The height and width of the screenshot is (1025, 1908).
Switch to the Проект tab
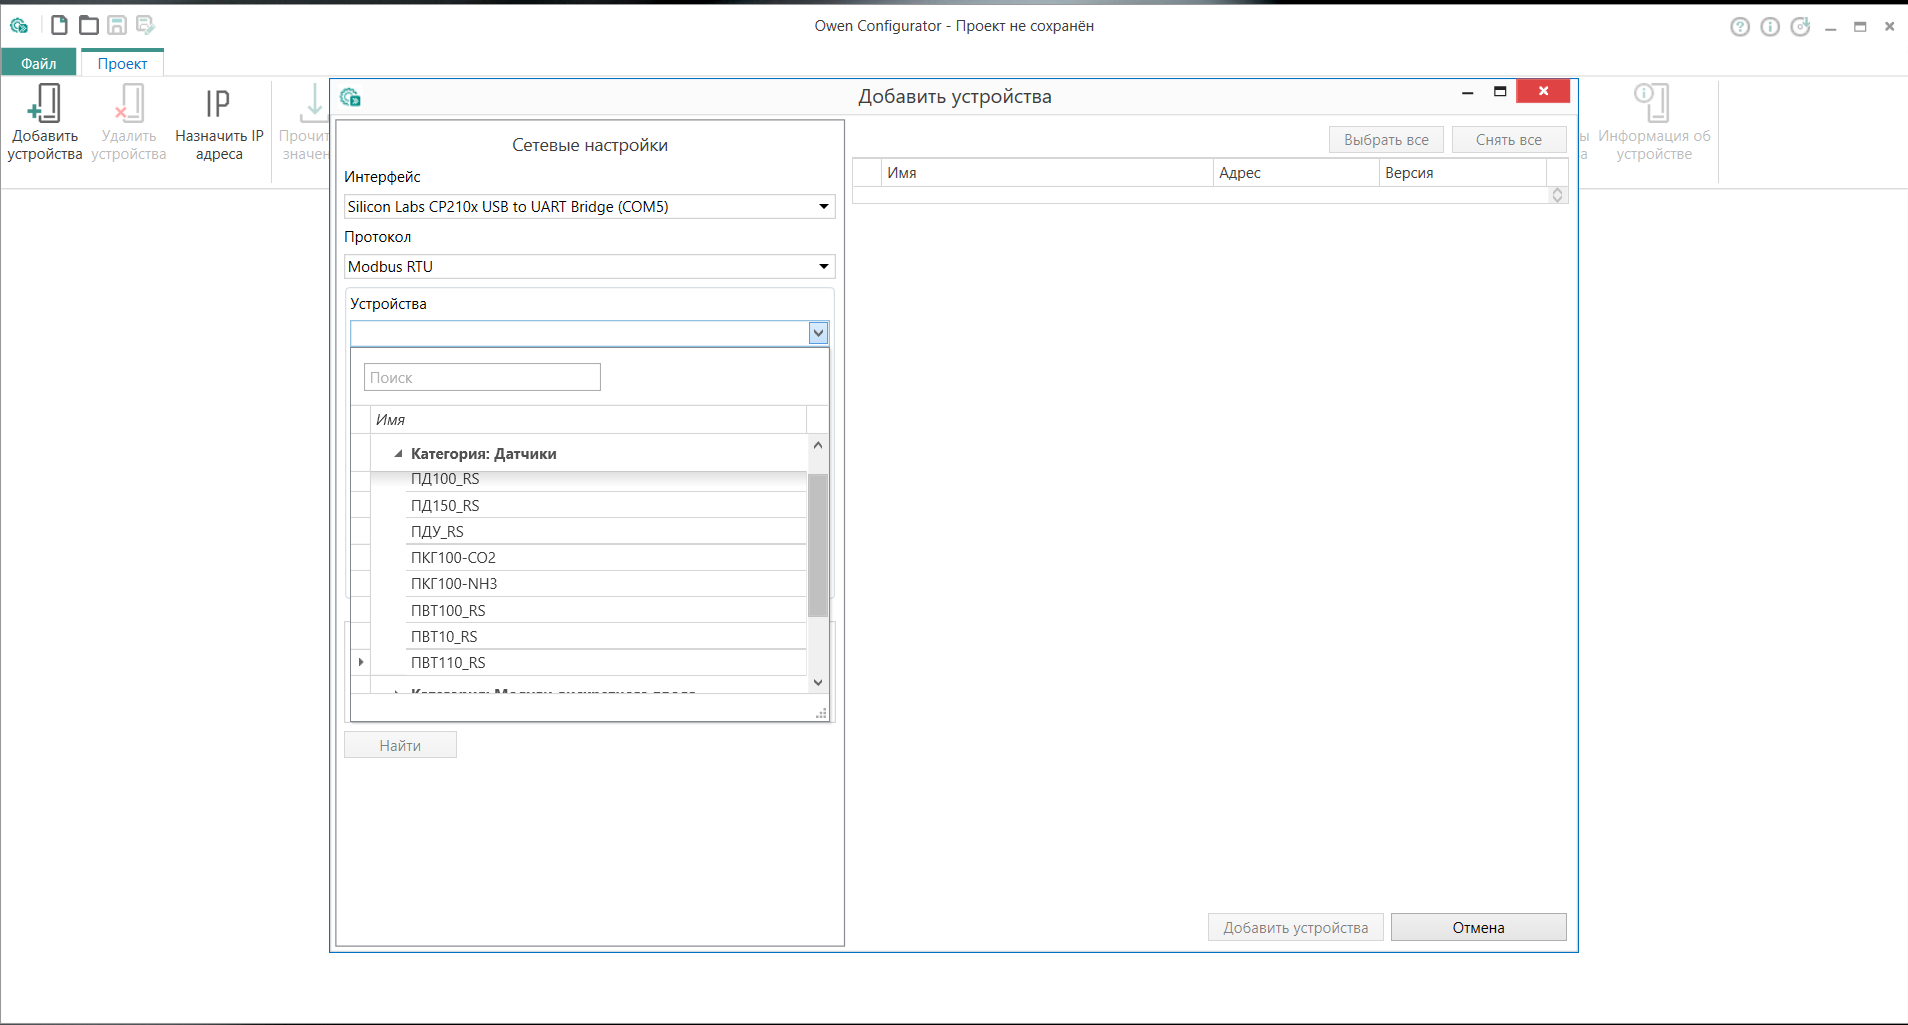pyautogui.click(x=122, y=63)
